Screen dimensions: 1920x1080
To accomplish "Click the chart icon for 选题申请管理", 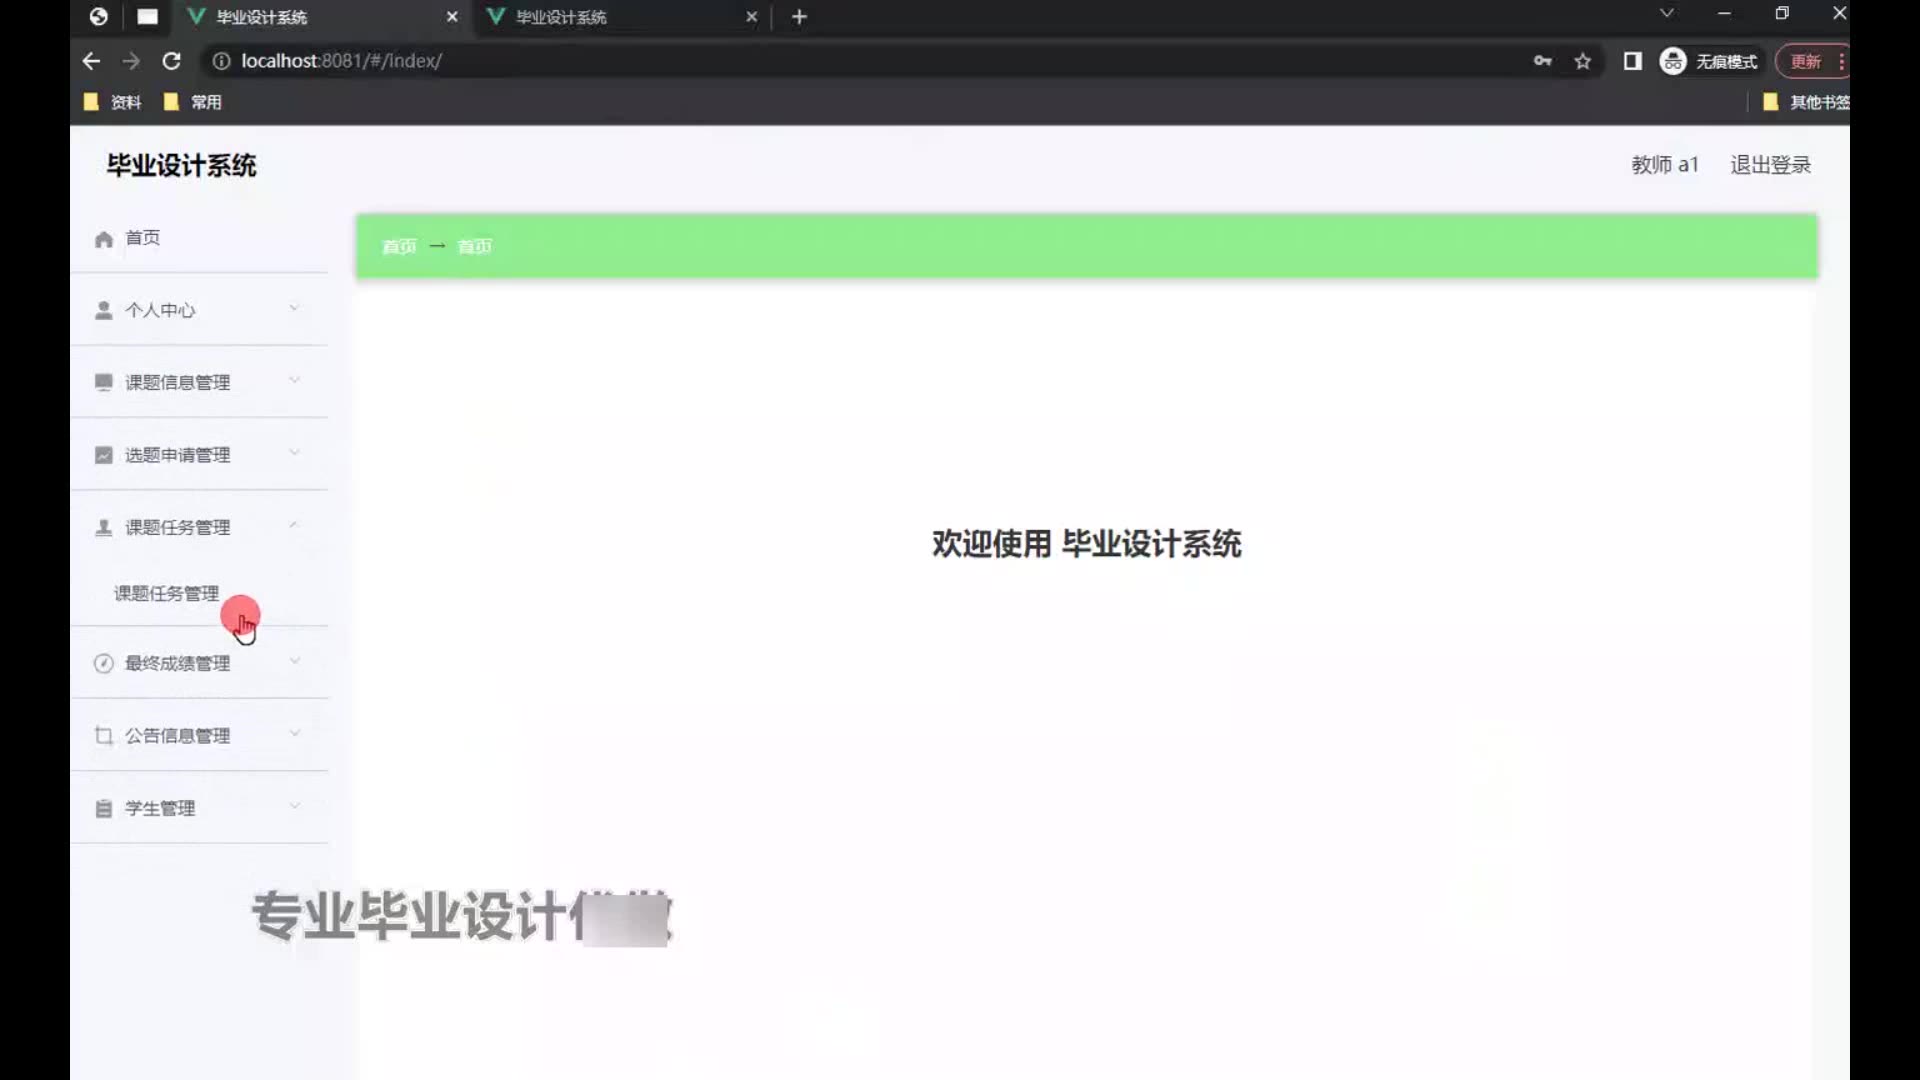I will pyautogui.click(x=103, y=456).
